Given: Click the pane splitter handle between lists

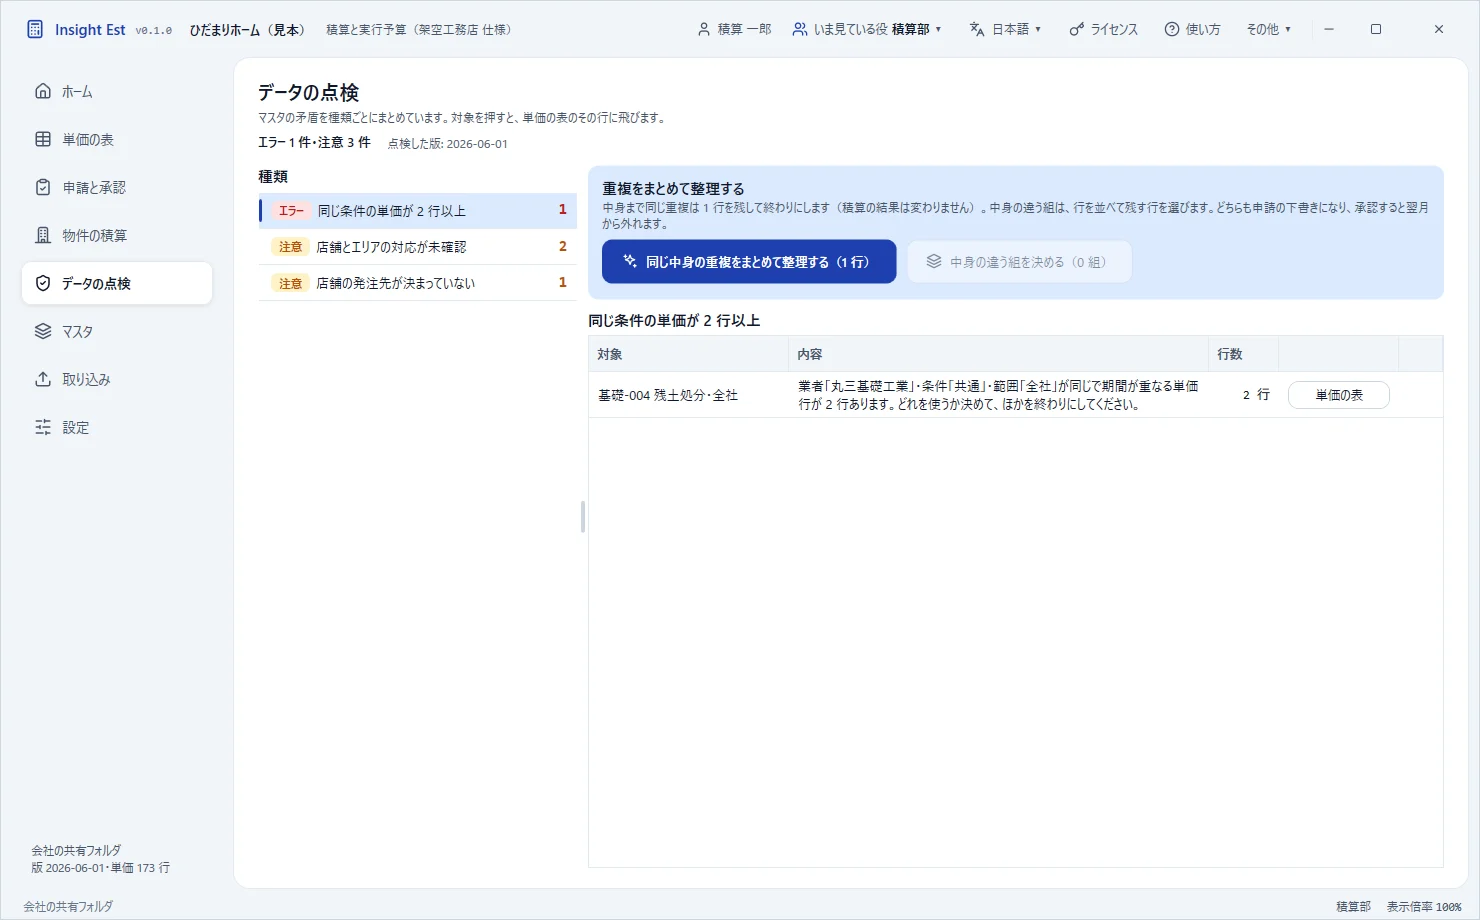Looking at the screenshot, I should point(582,517).
